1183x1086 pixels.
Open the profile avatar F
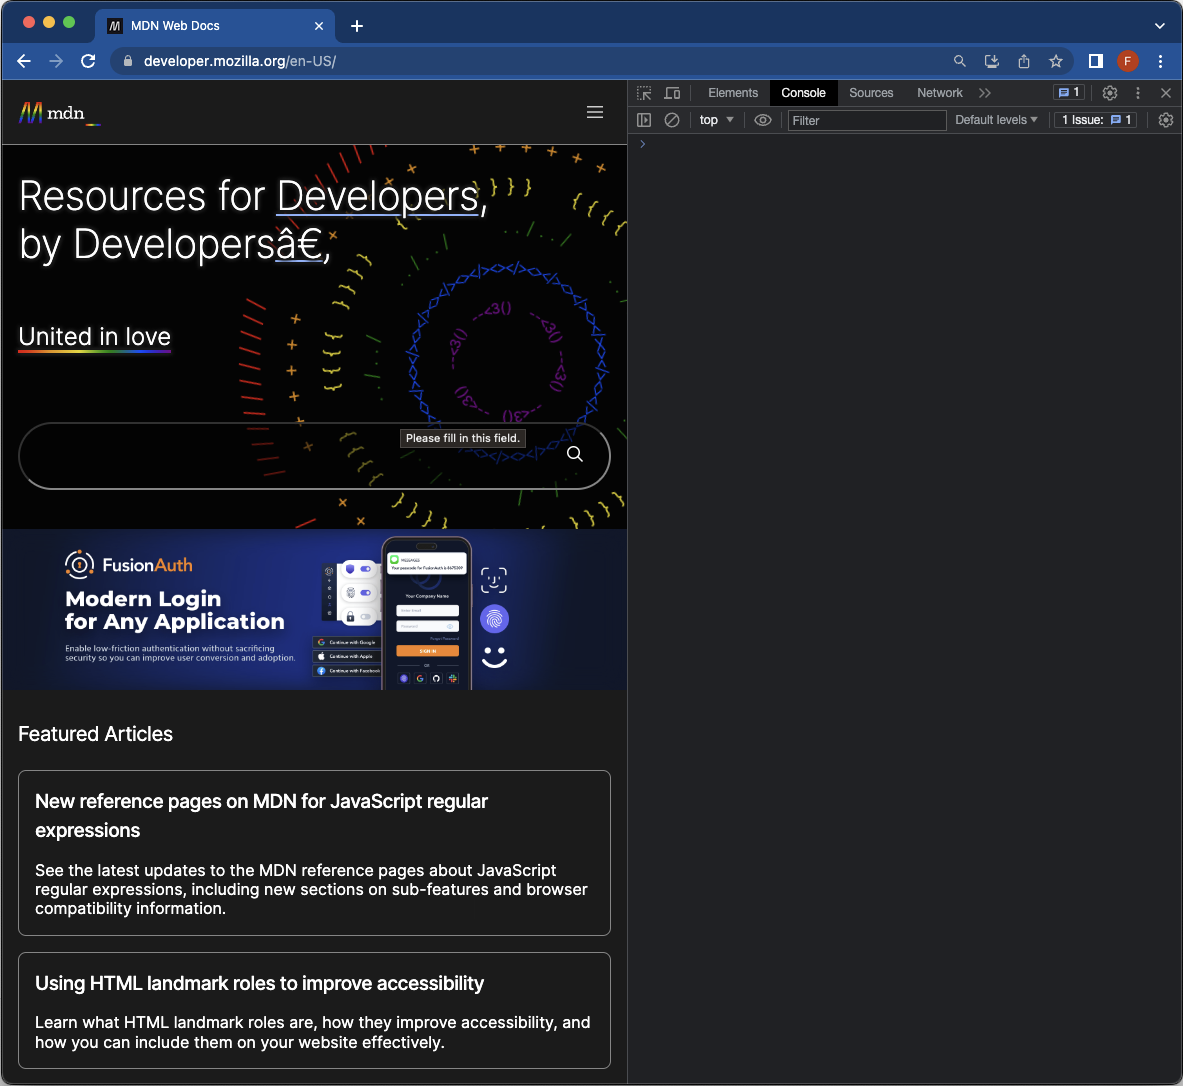pyautogui.click(x=1128, y=61)
